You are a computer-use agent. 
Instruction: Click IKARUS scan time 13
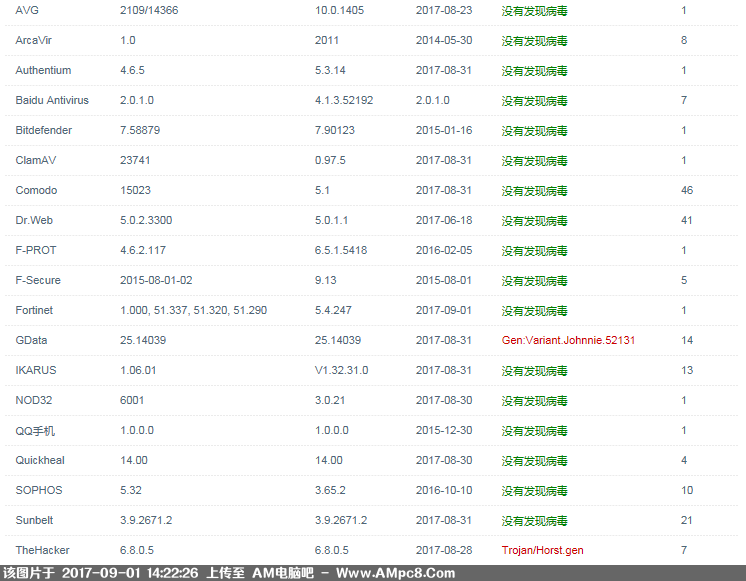pyautogui.click(x=687, y=370)
